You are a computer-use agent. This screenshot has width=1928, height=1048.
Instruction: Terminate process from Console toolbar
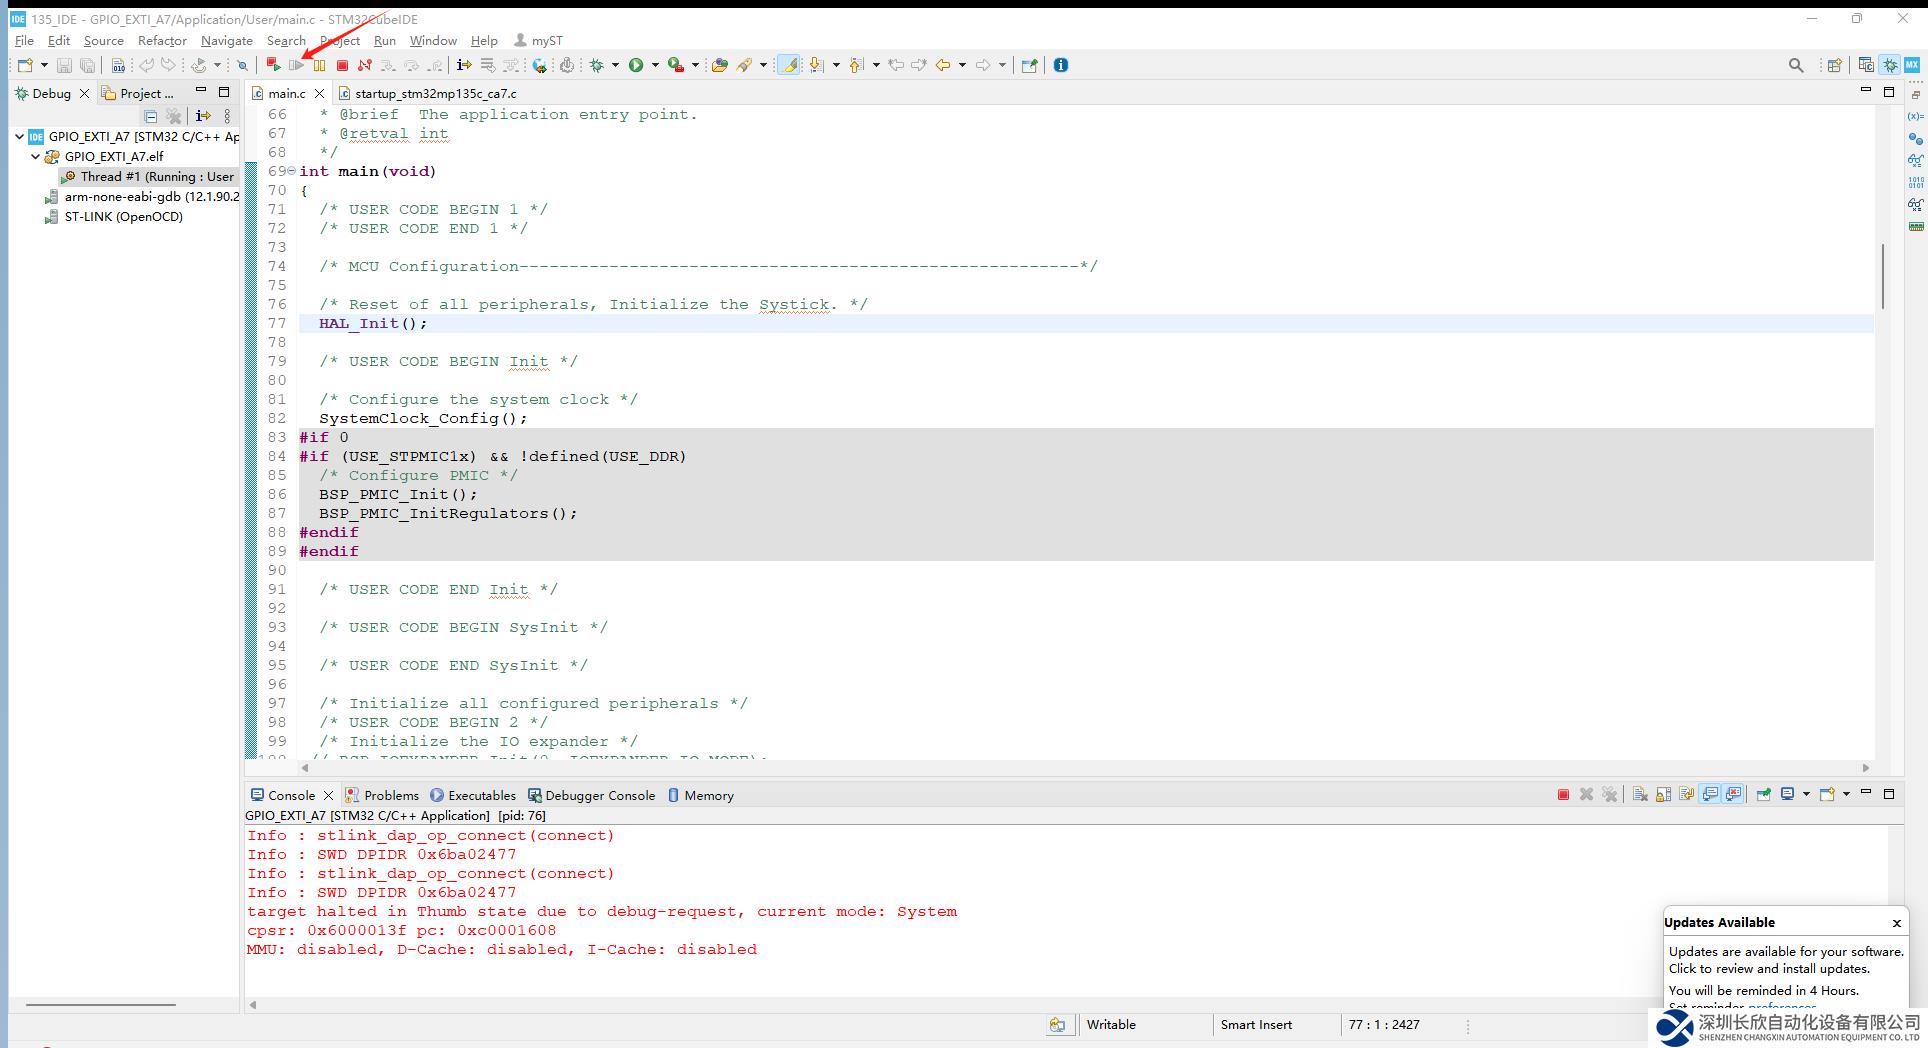[1563, 795]
